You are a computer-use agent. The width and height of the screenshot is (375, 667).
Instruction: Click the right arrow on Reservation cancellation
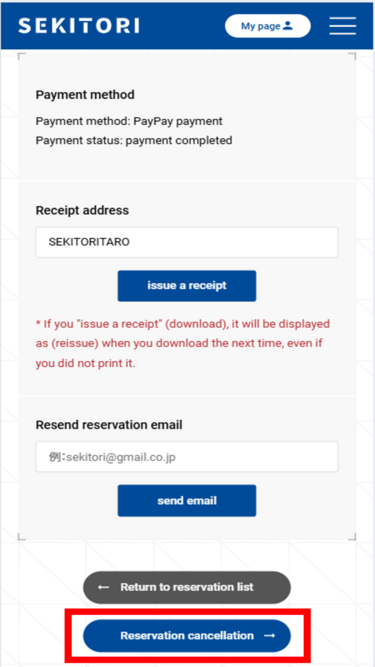click(x=270, y=636)
